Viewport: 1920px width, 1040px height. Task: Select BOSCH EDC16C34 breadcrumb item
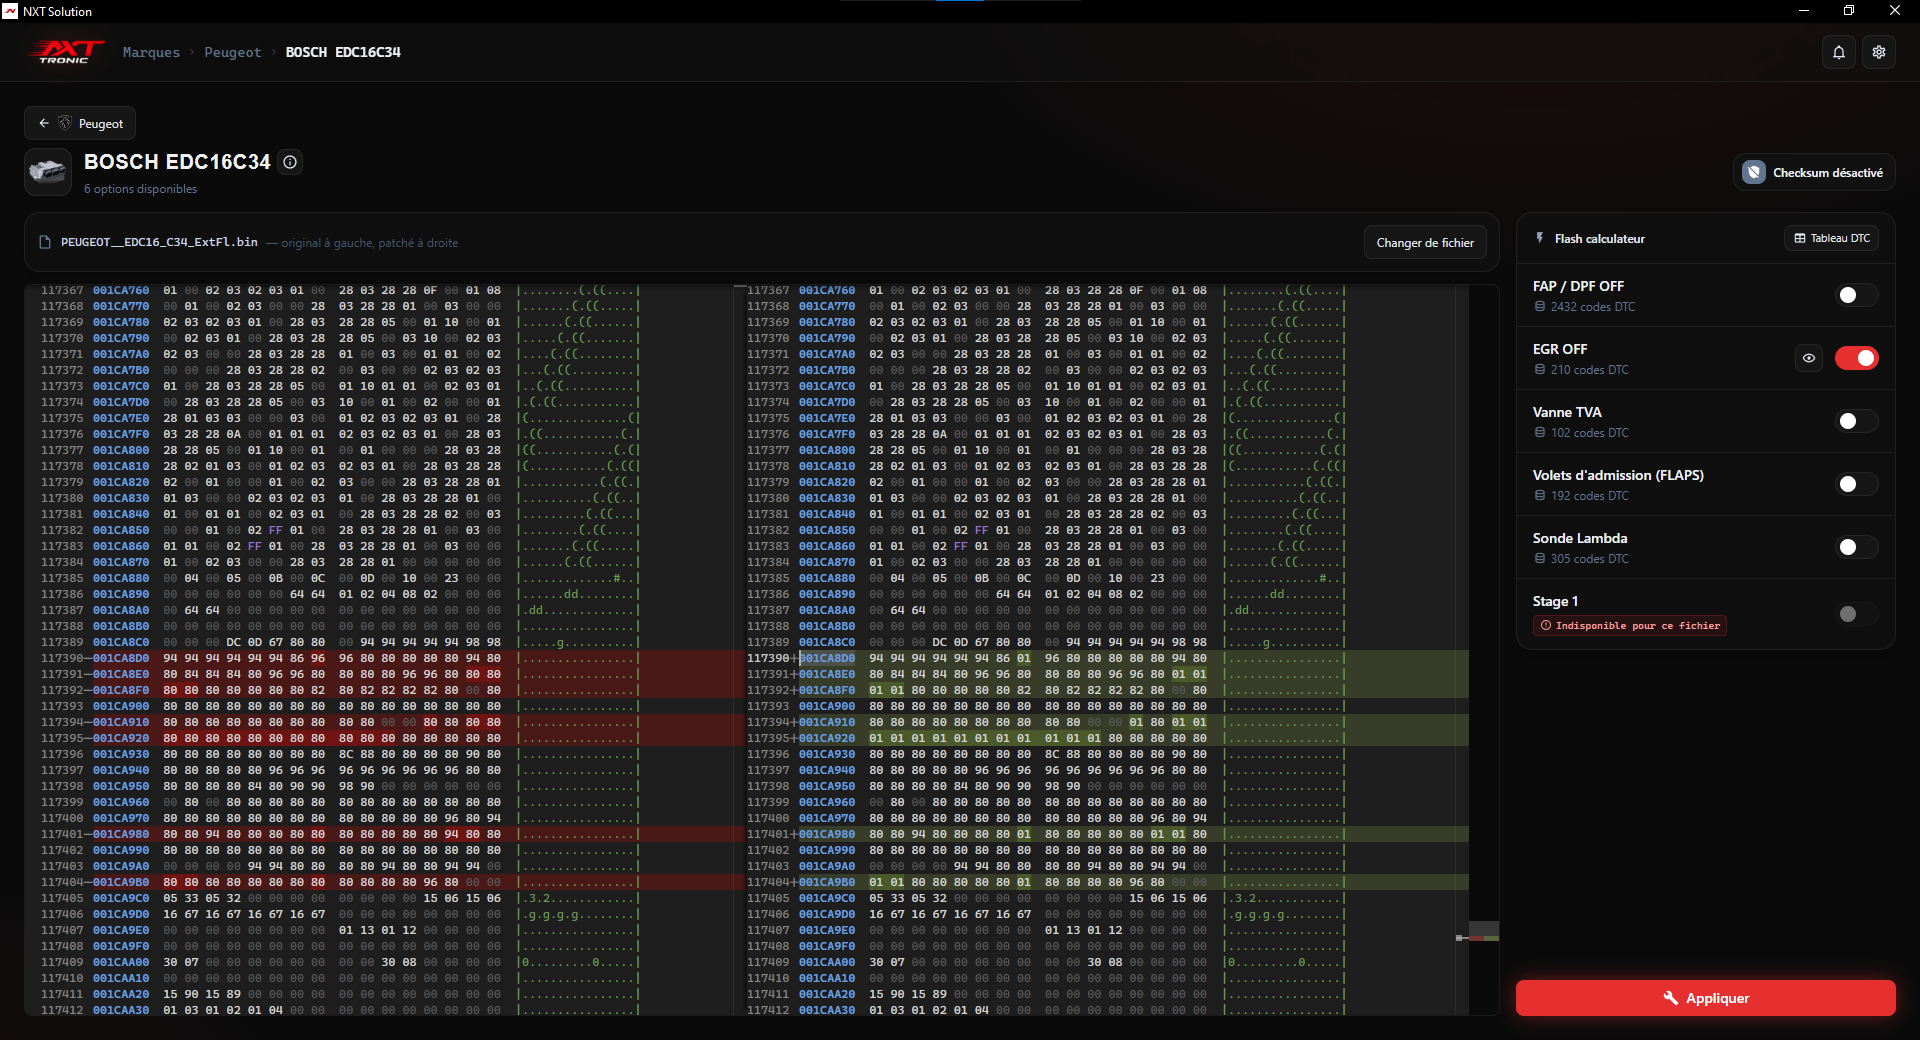343,52
